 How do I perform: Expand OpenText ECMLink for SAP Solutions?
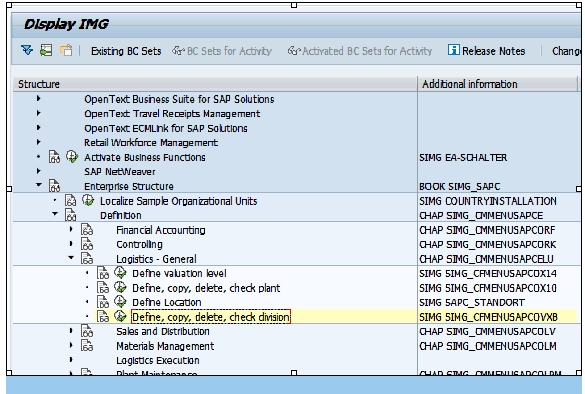coord(38,128)
